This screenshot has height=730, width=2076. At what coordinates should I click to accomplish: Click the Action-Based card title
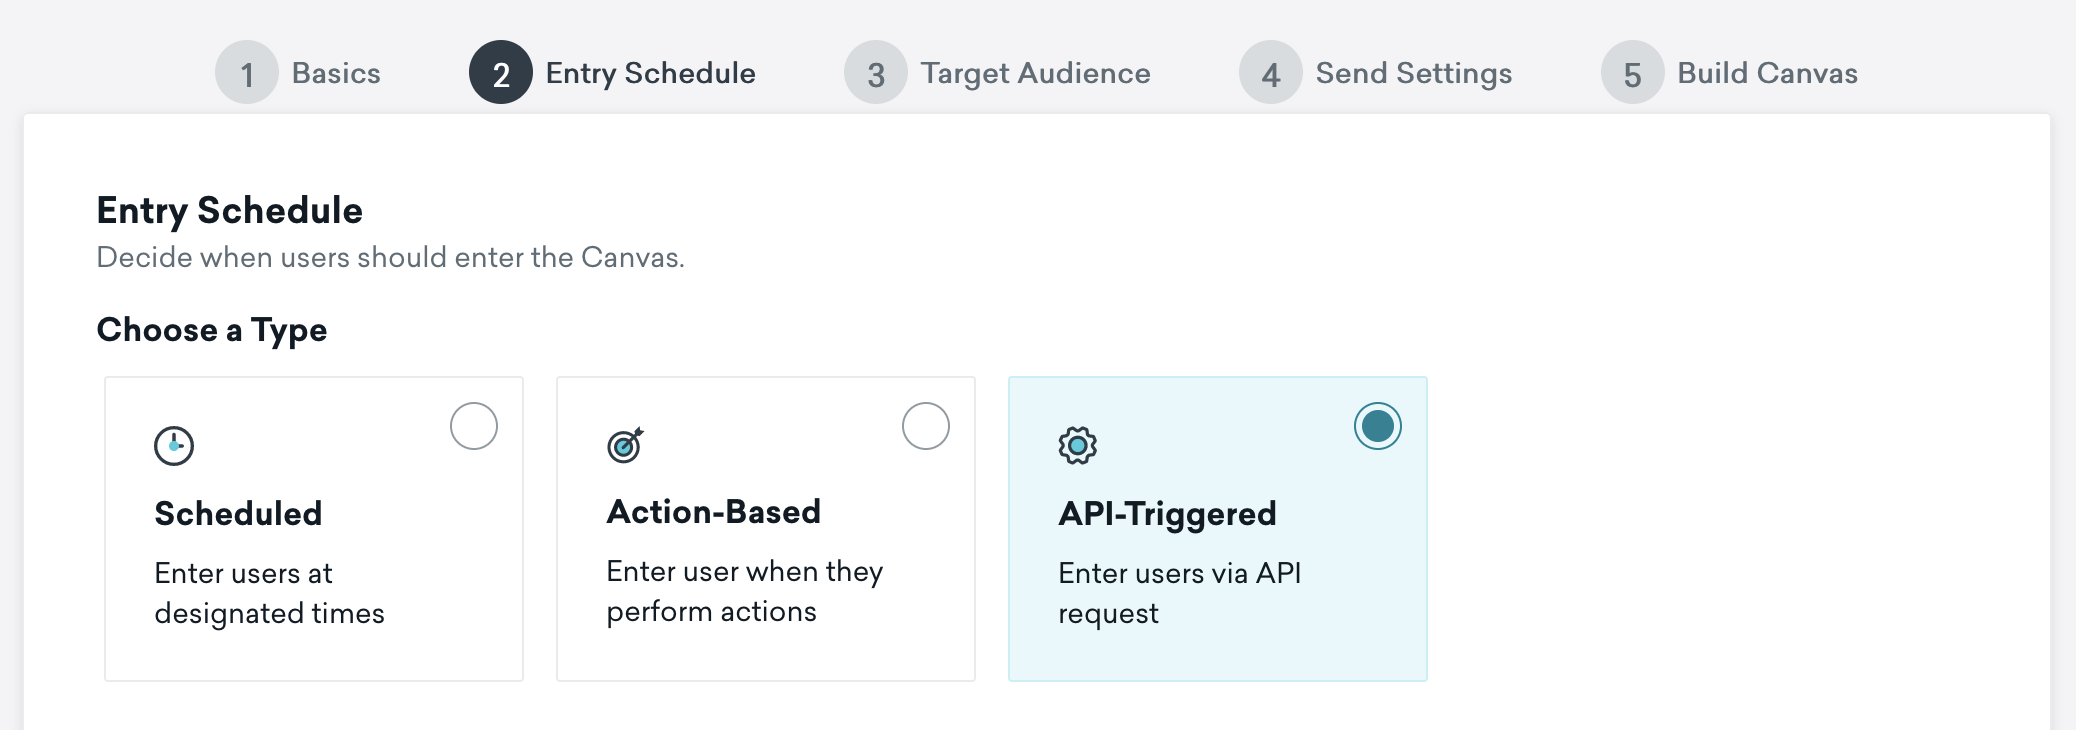pyautogui.click(x=713, y=512)
